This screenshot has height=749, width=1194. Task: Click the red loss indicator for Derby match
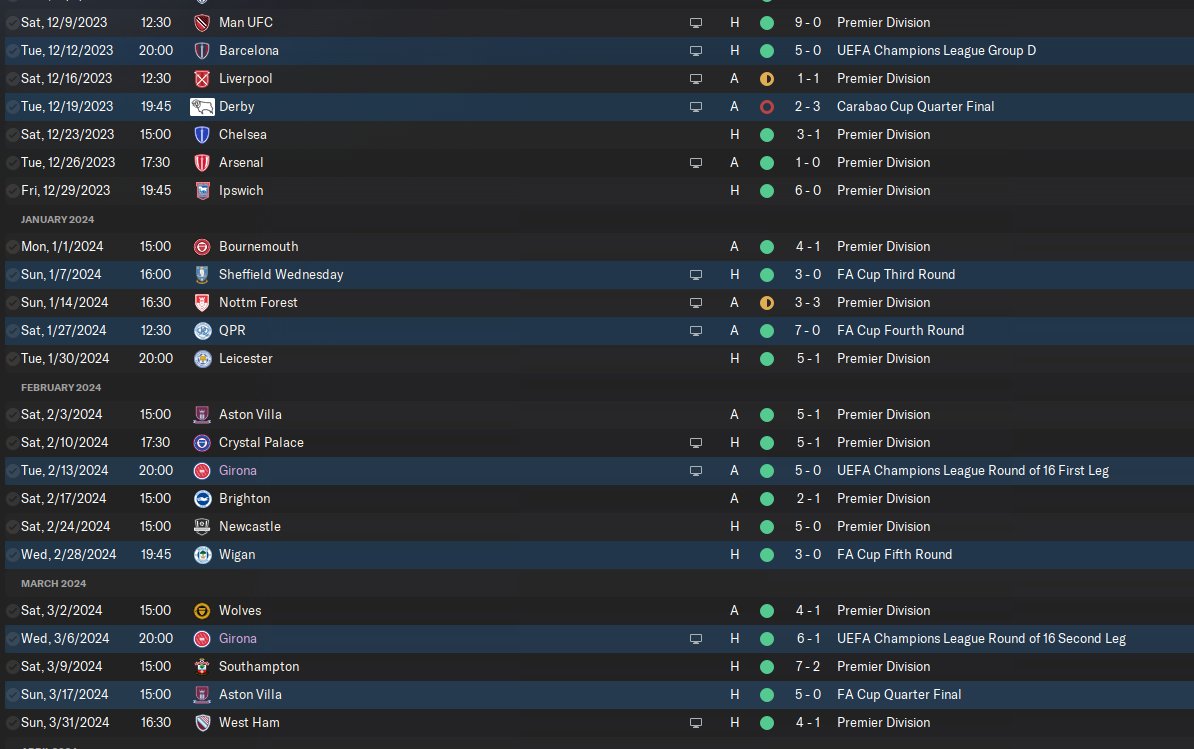click(x=767, y=106)
